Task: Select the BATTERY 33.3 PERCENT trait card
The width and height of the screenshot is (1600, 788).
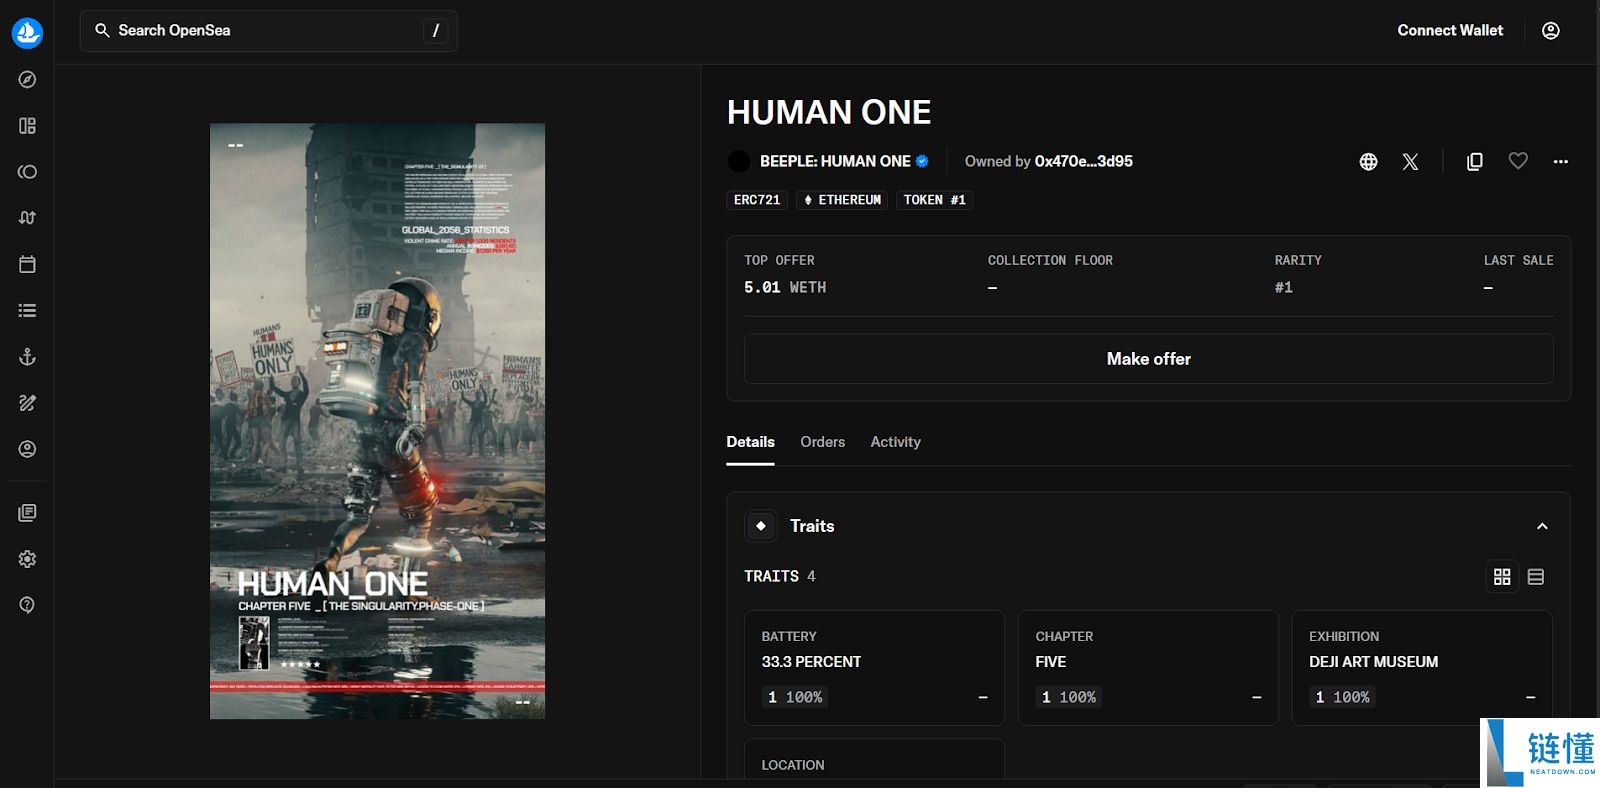Action: point(874,668)
